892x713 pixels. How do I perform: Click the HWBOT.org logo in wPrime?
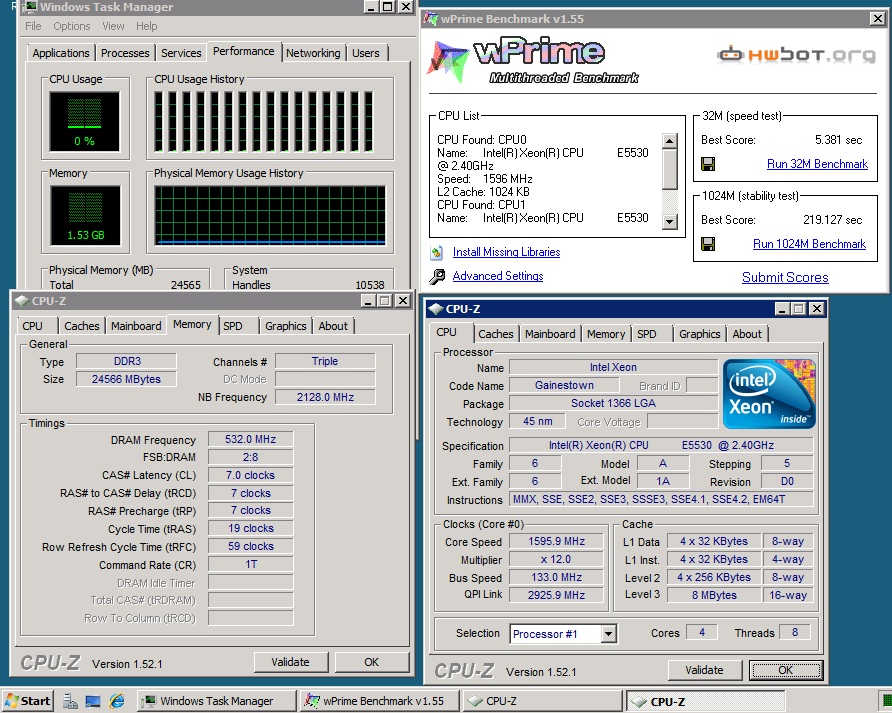pos(796,55)
